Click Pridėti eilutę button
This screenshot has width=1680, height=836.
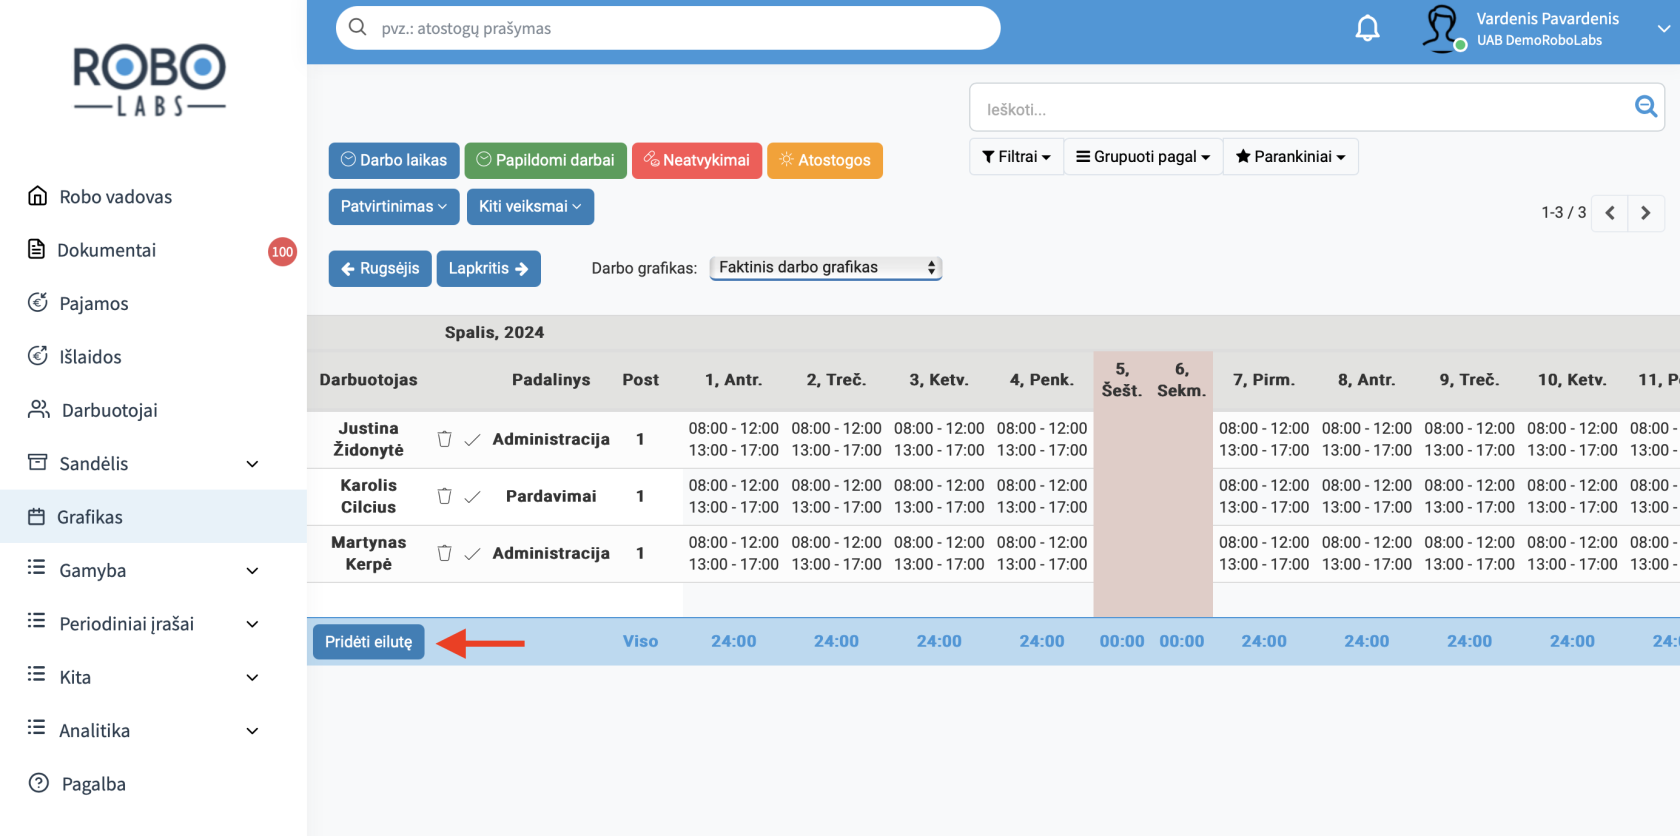click(x=369, y=642)
